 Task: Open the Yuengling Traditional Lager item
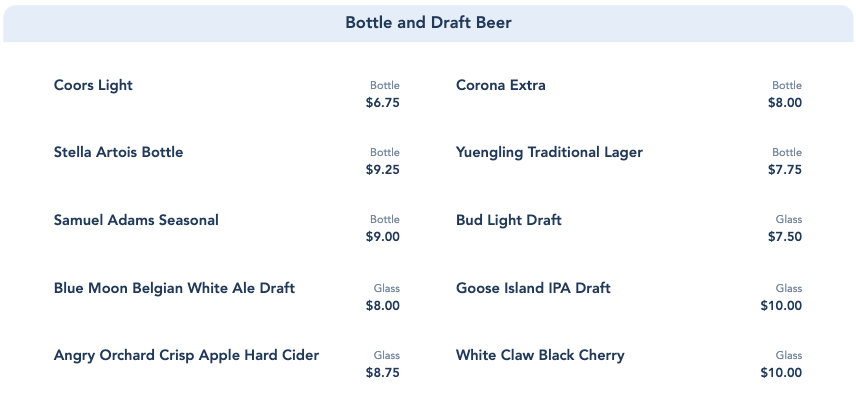(549, 153)
